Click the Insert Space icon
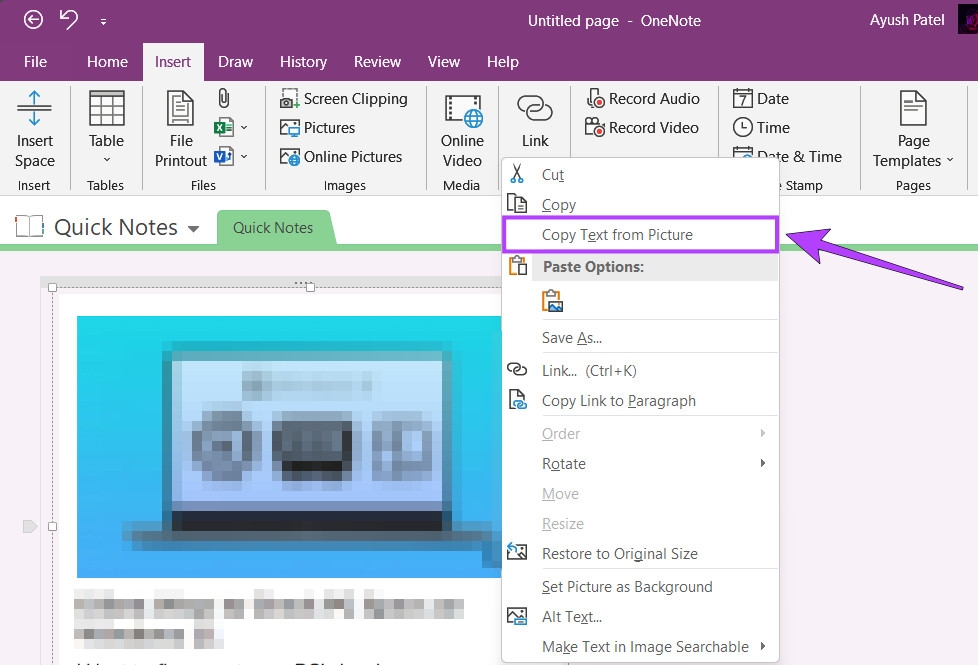978x665 pixels. [34, 109]
